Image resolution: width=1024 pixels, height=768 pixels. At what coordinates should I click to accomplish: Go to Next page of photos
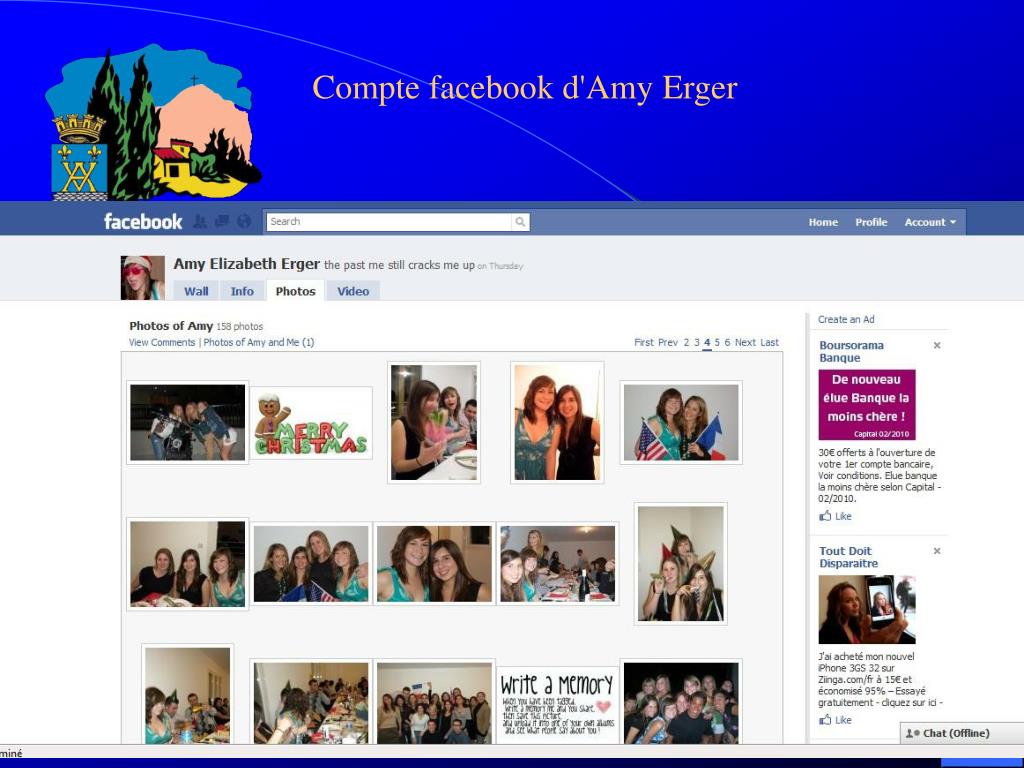(745, 342)
